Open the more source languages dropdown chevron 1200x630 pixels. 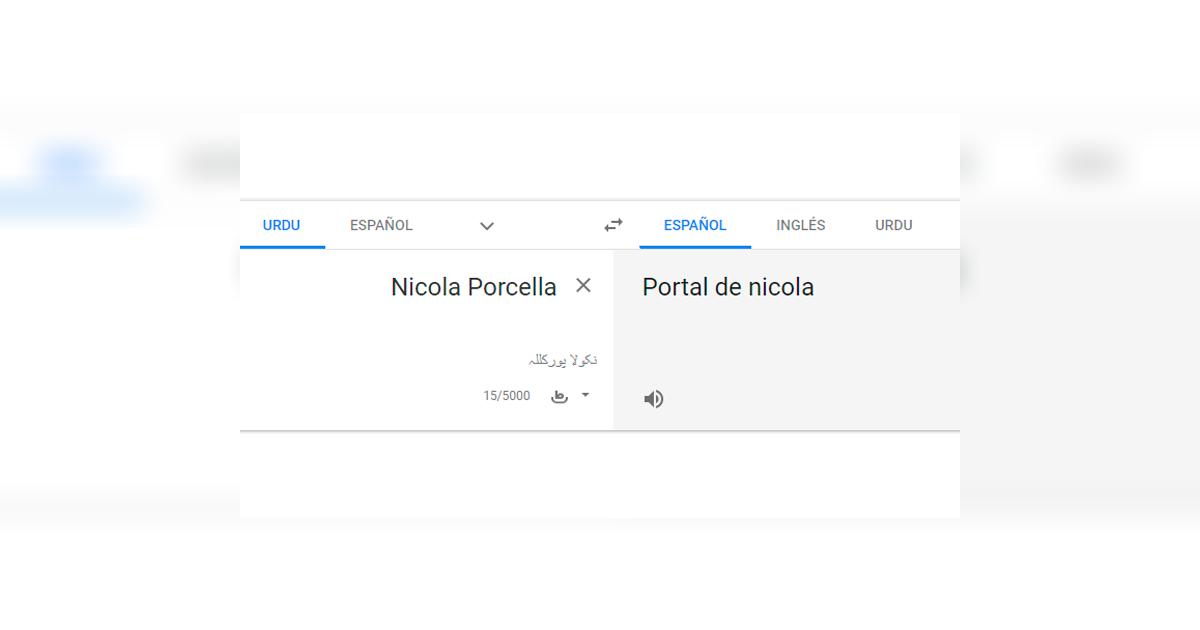(487, 227)
